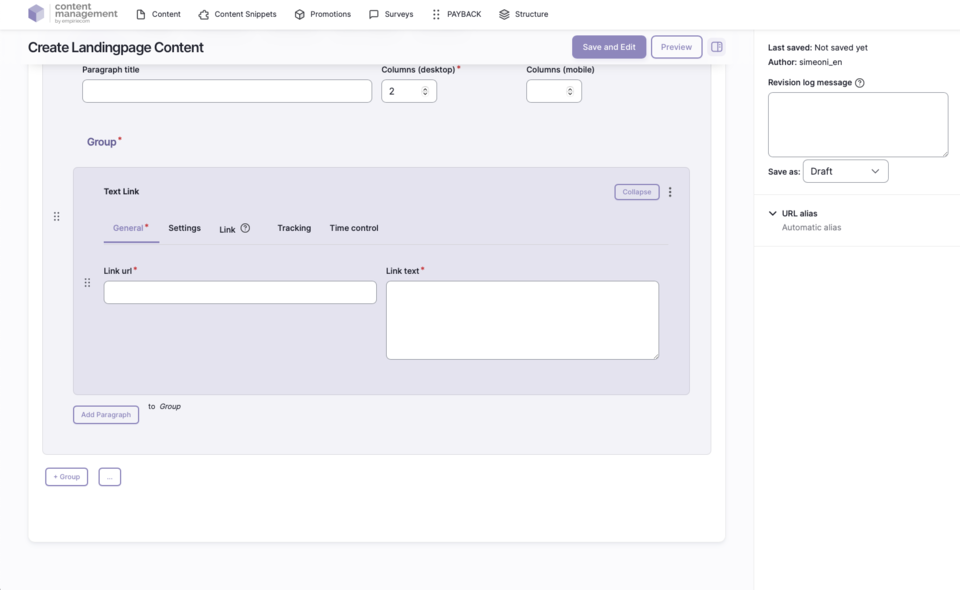The image size is (960, 590).
Task: Toggle the sidebar panel icon beside Preview
Action: 717,47
